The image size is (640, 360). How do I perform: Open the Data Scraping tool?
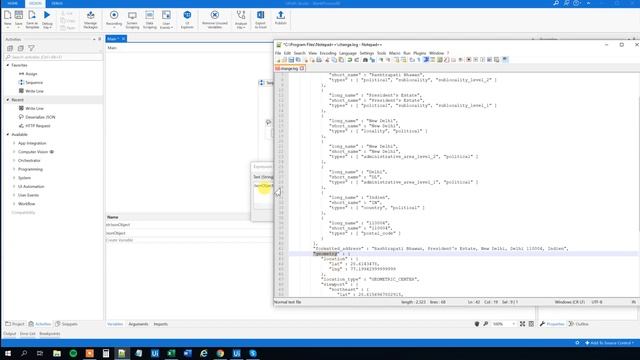click(x=149, y=20)
